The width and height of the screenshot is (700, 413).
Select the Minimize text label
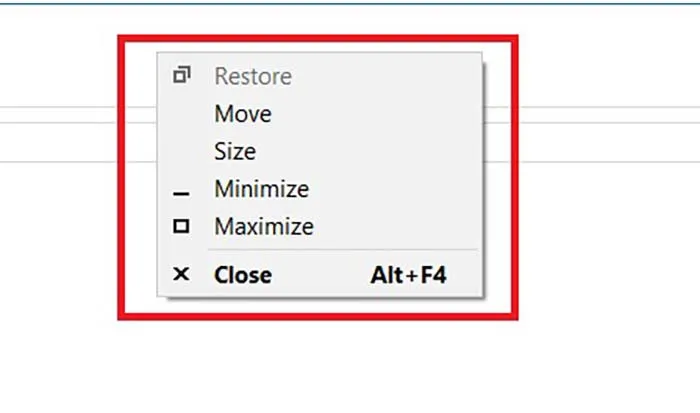(x=261, y=189)
